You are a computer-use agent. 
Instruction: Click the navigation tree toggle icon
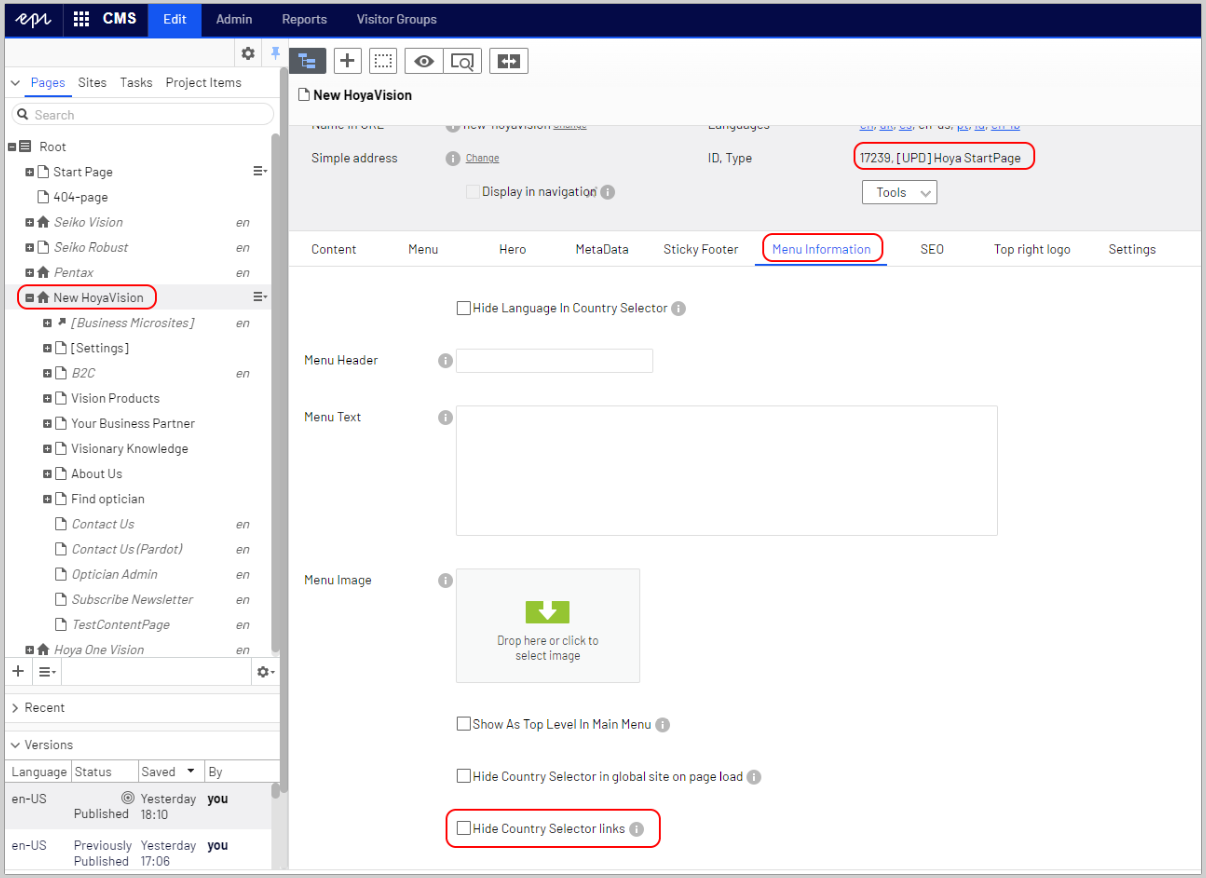pyautogui.click(x=307, y=61)
